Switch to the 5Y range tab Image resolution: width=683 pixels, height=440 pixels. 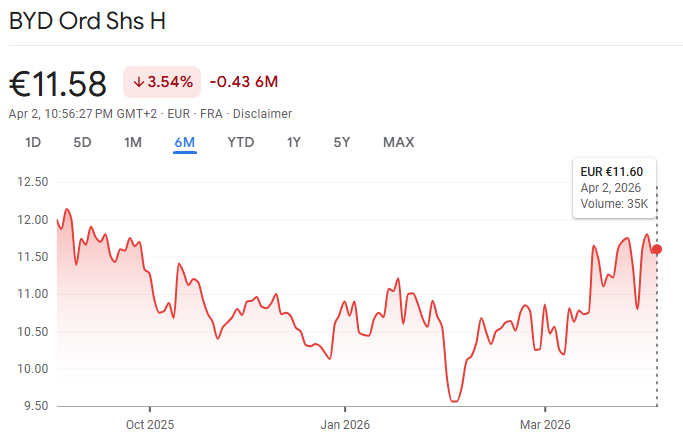tap(342, 142)
